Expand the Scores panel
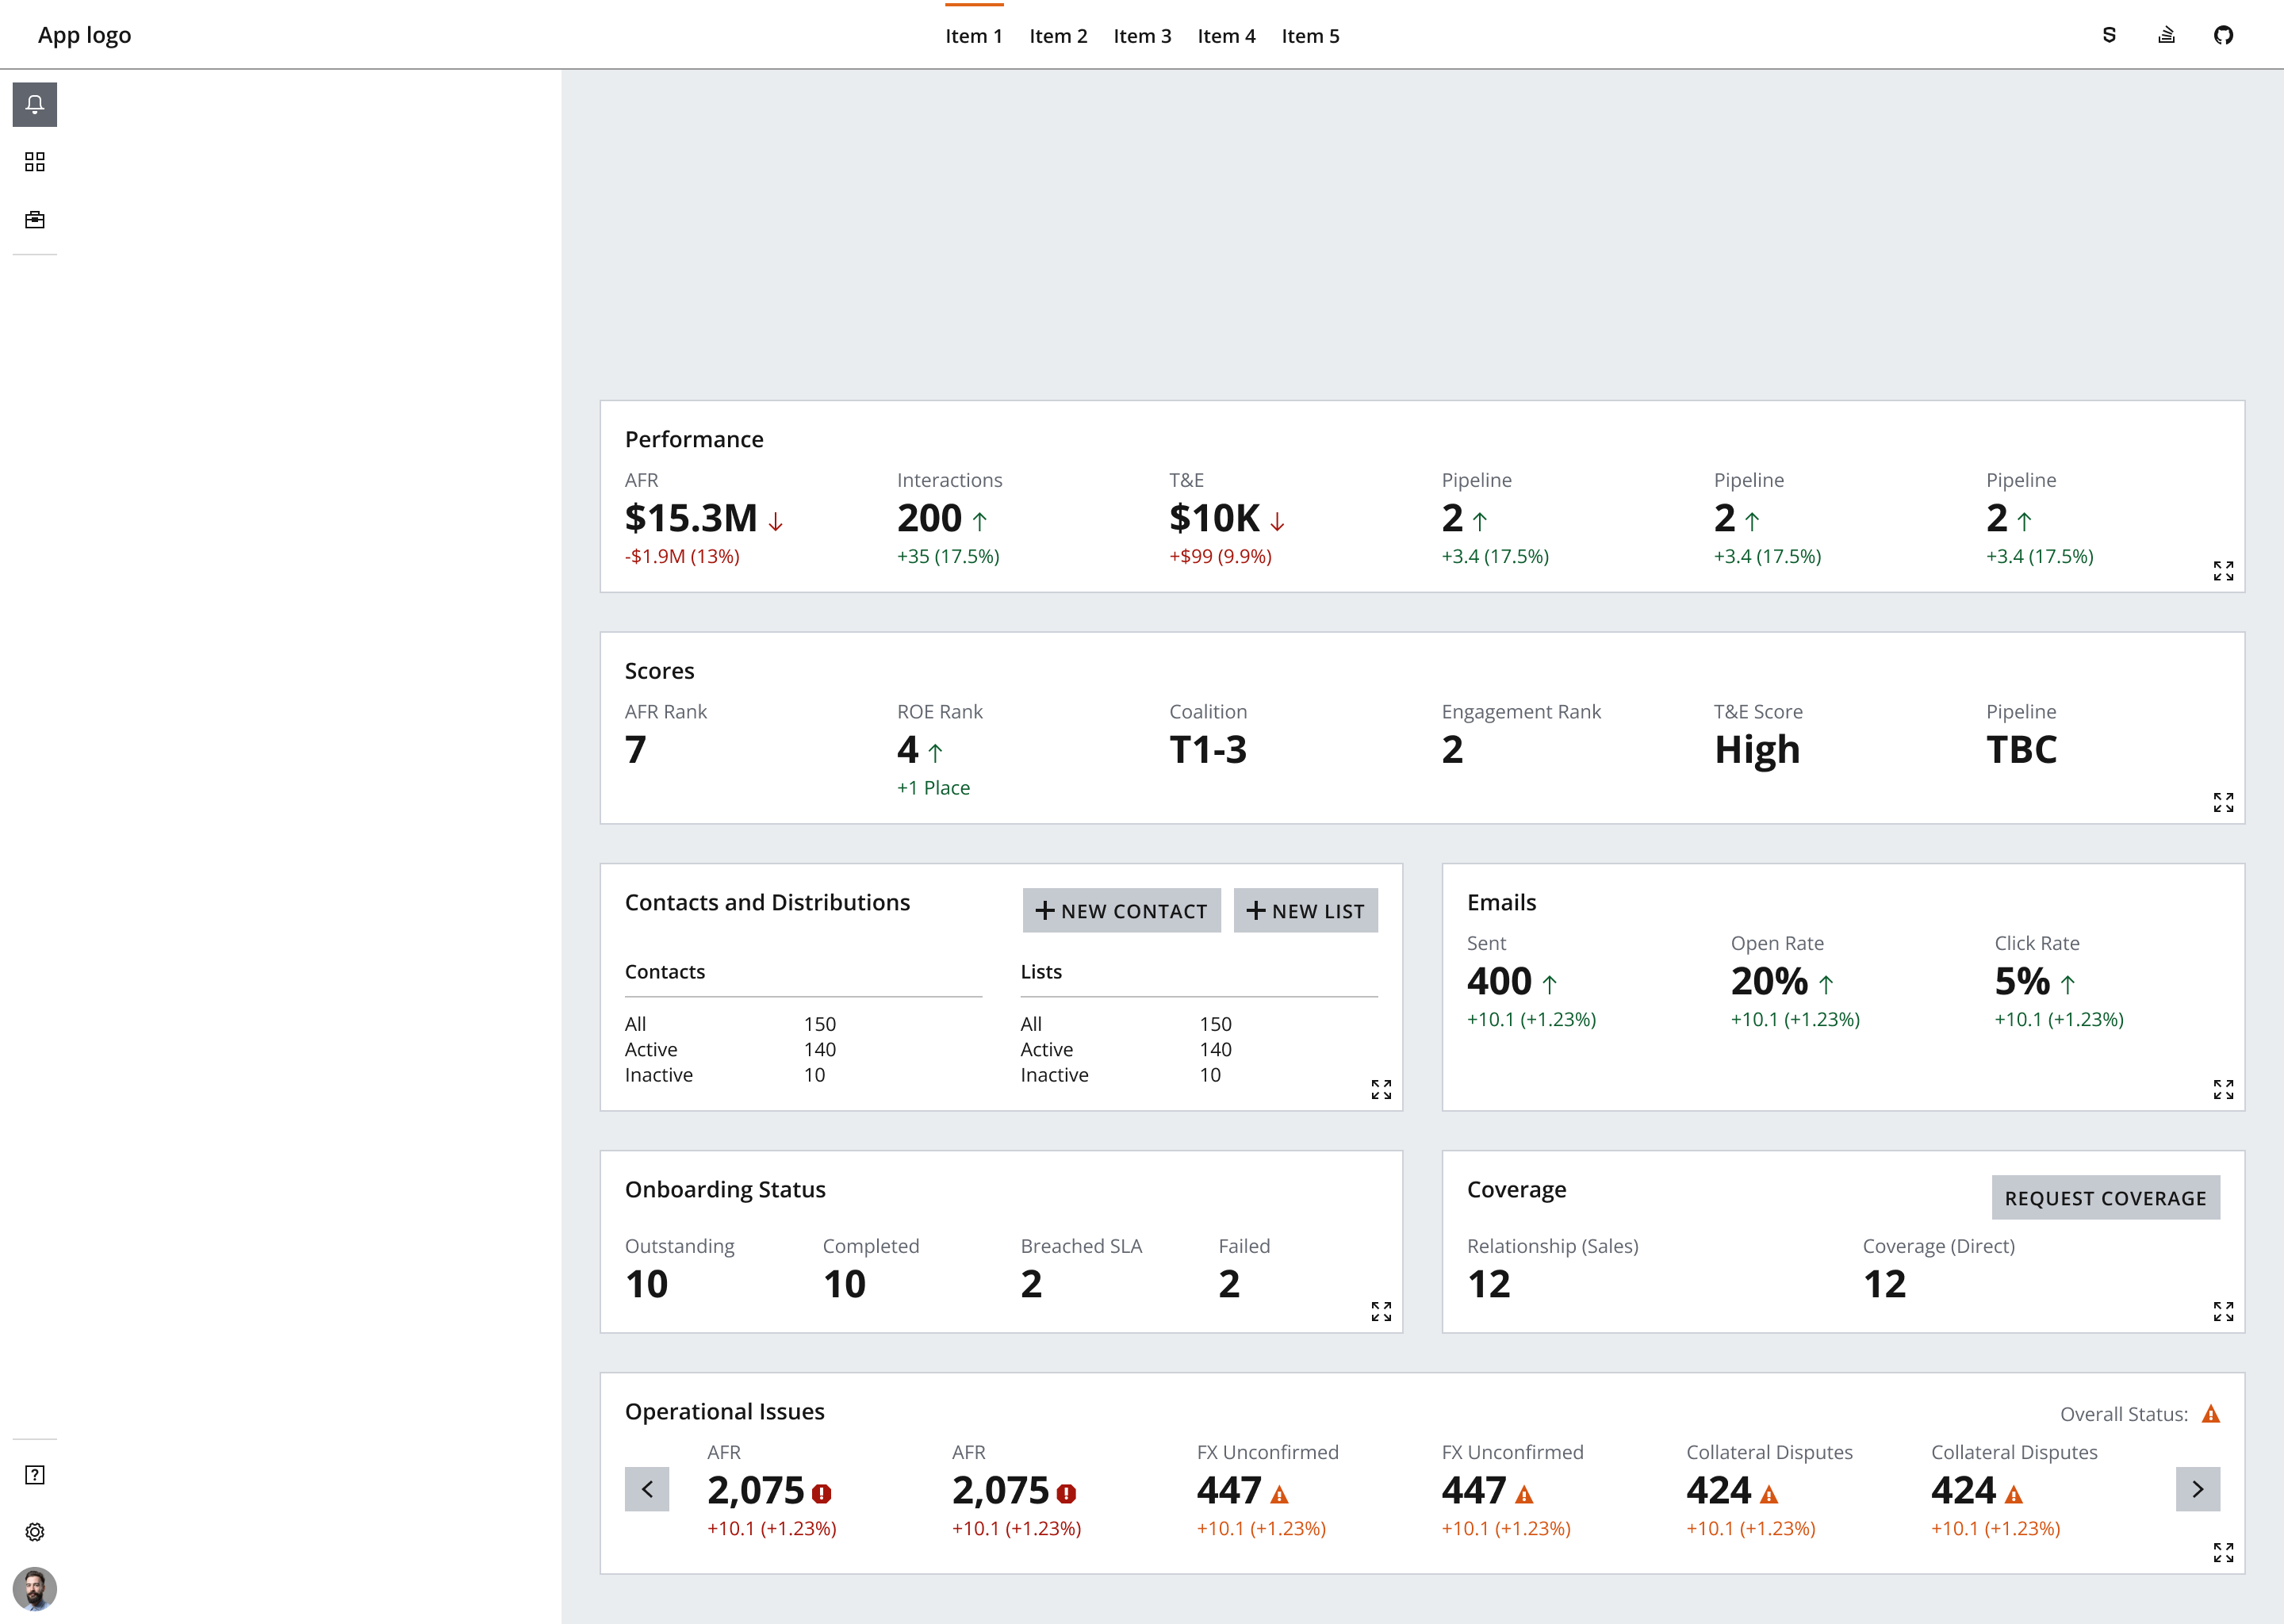 point(2223,803)
